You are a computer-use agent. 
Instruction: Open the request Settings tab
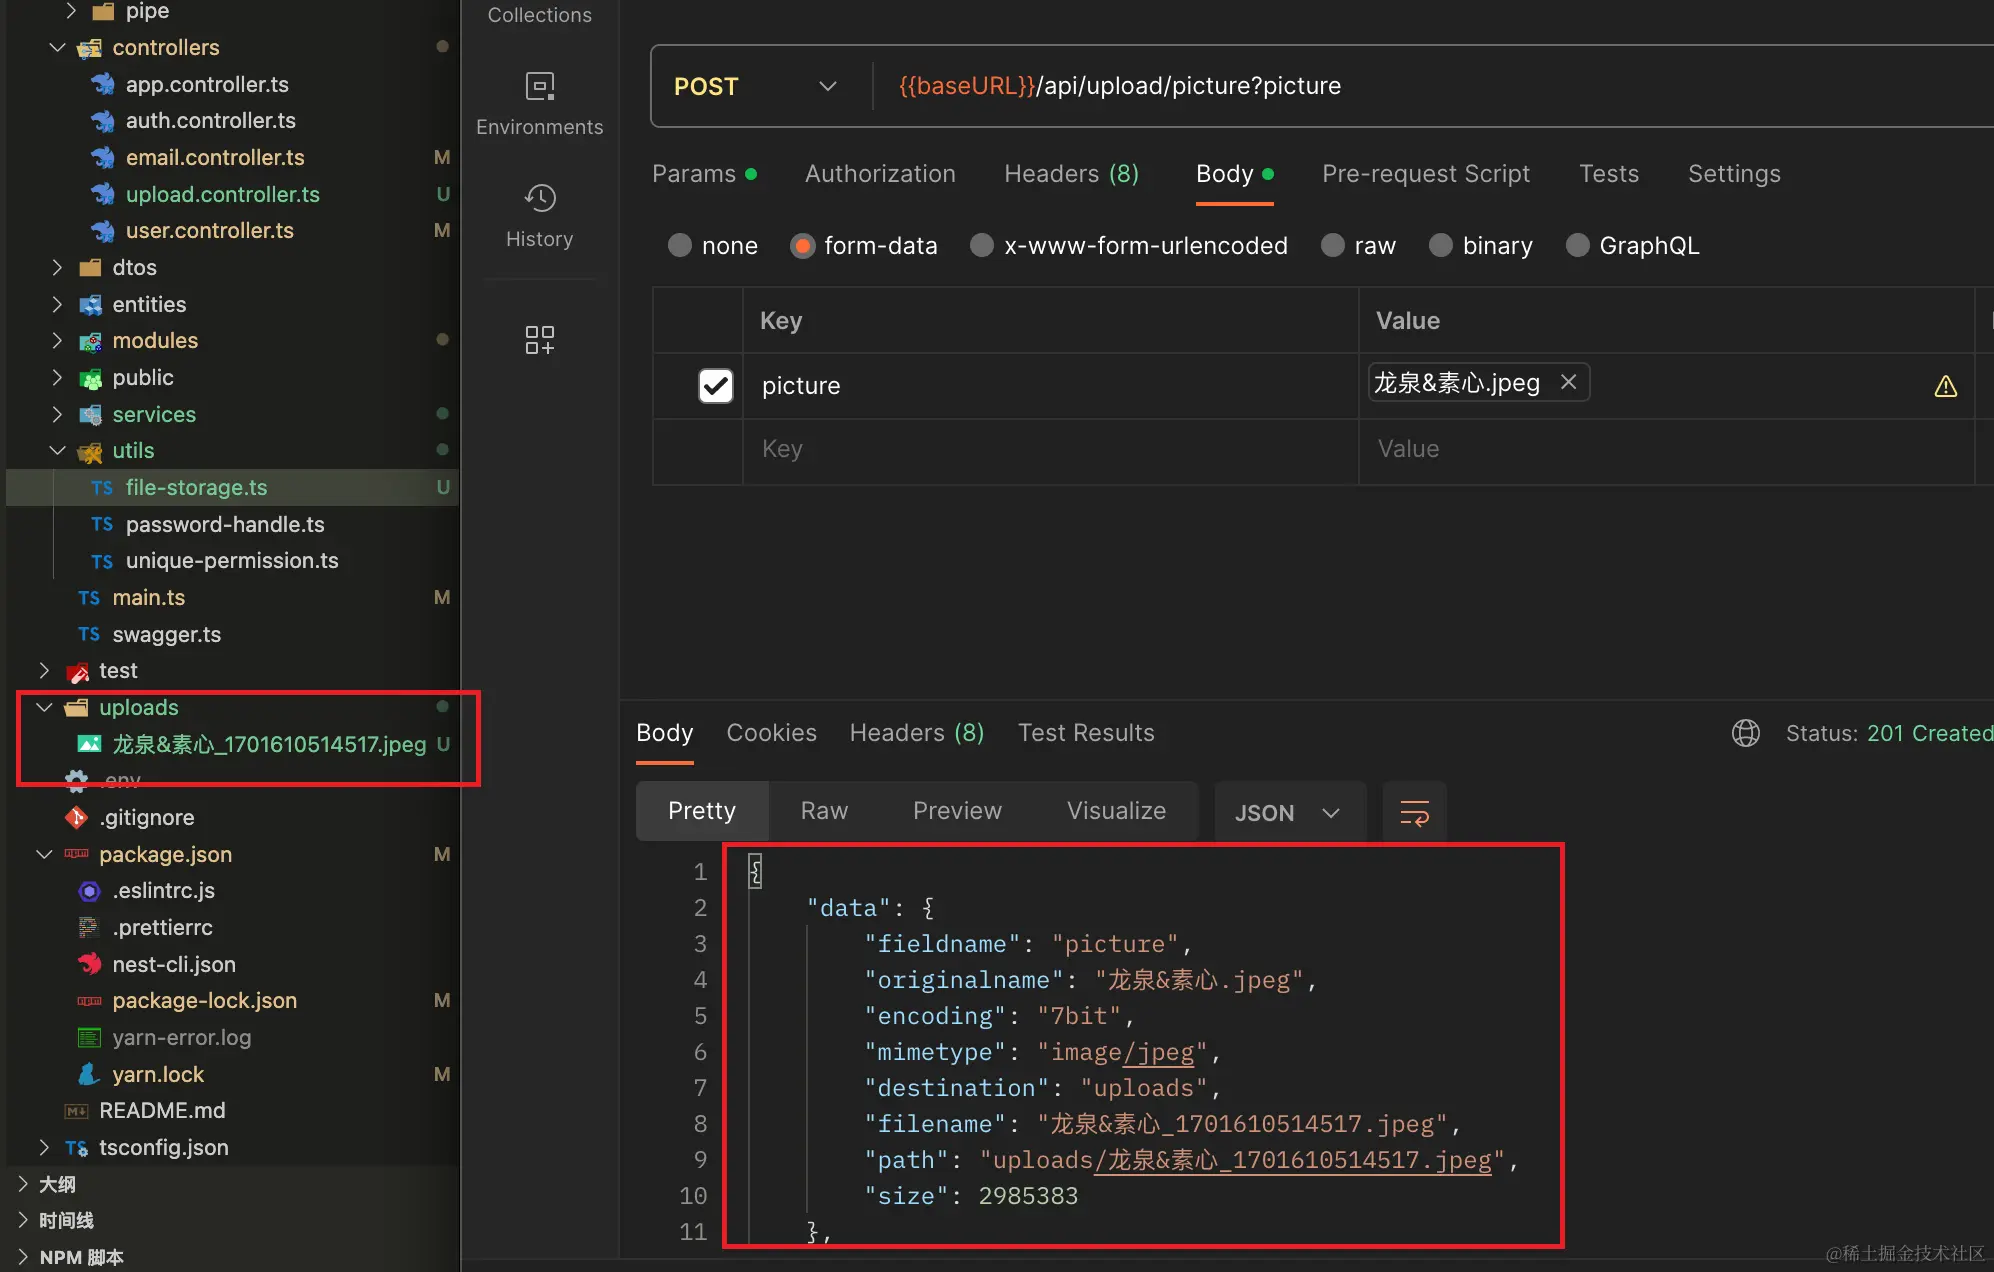pos(1734,174)
